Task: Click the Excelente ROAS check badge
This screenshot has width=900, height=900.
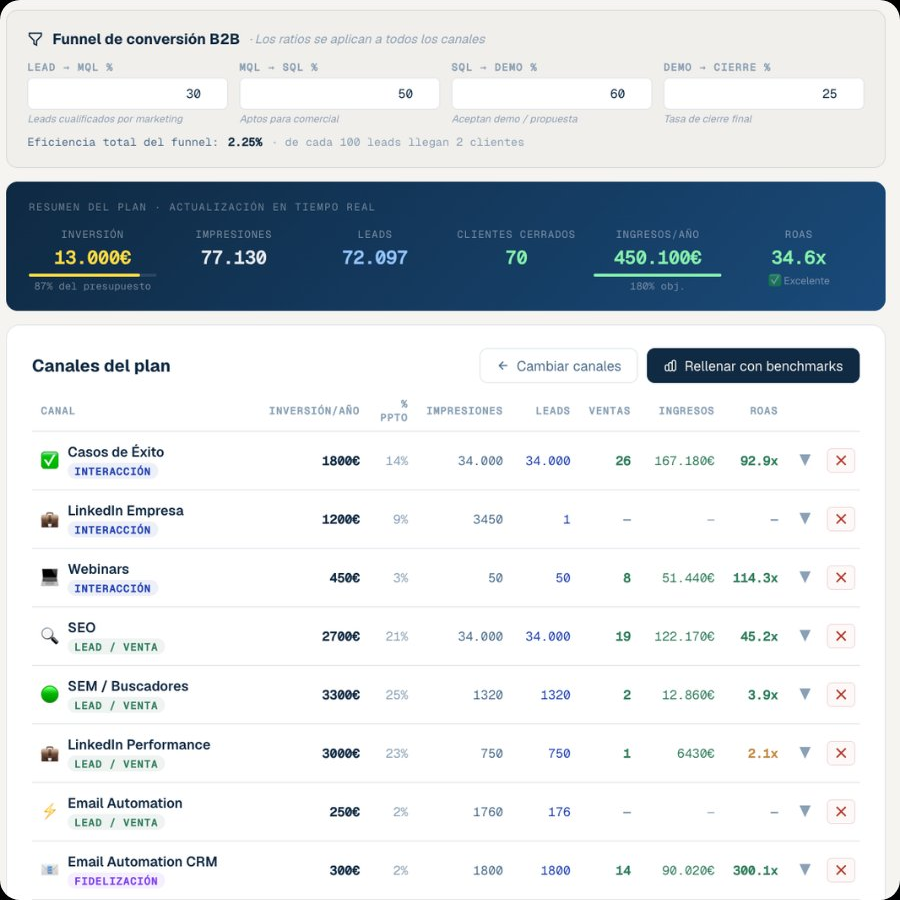Action: pyautogui.click(x=798, y=281)
